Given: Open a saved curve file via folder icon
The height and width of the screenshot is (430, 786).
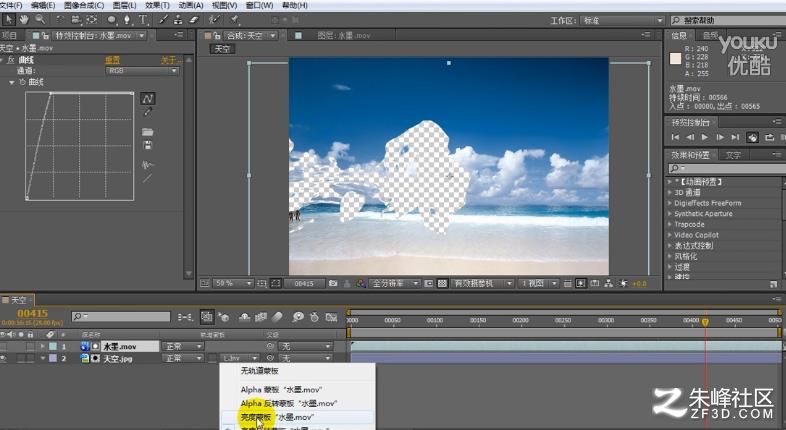Looking at the screenshot, I should pos(147,132).
